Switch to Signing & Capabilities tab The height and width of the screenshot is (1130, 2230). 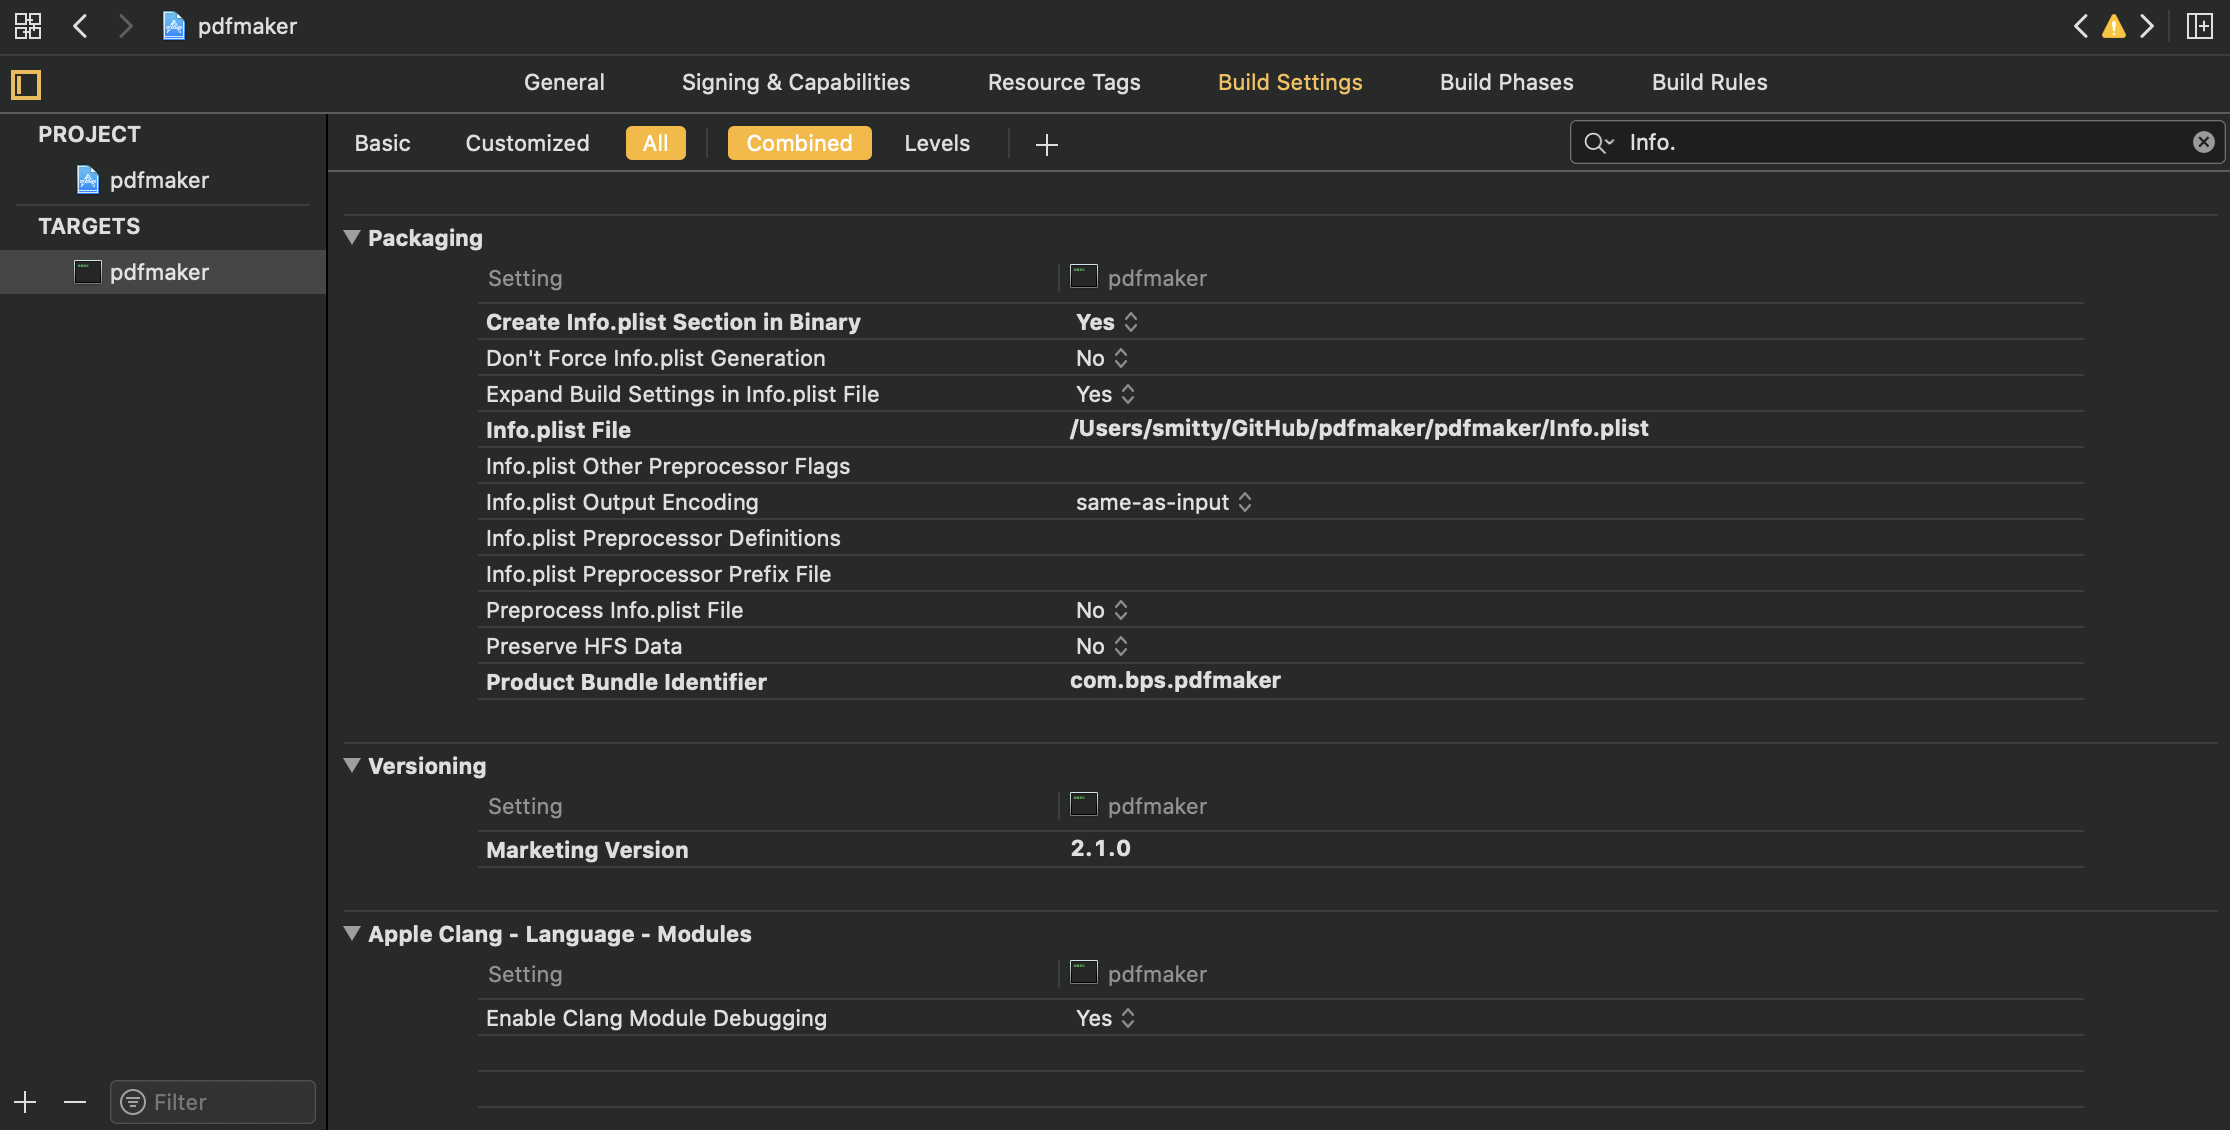[x=795, y=82]
